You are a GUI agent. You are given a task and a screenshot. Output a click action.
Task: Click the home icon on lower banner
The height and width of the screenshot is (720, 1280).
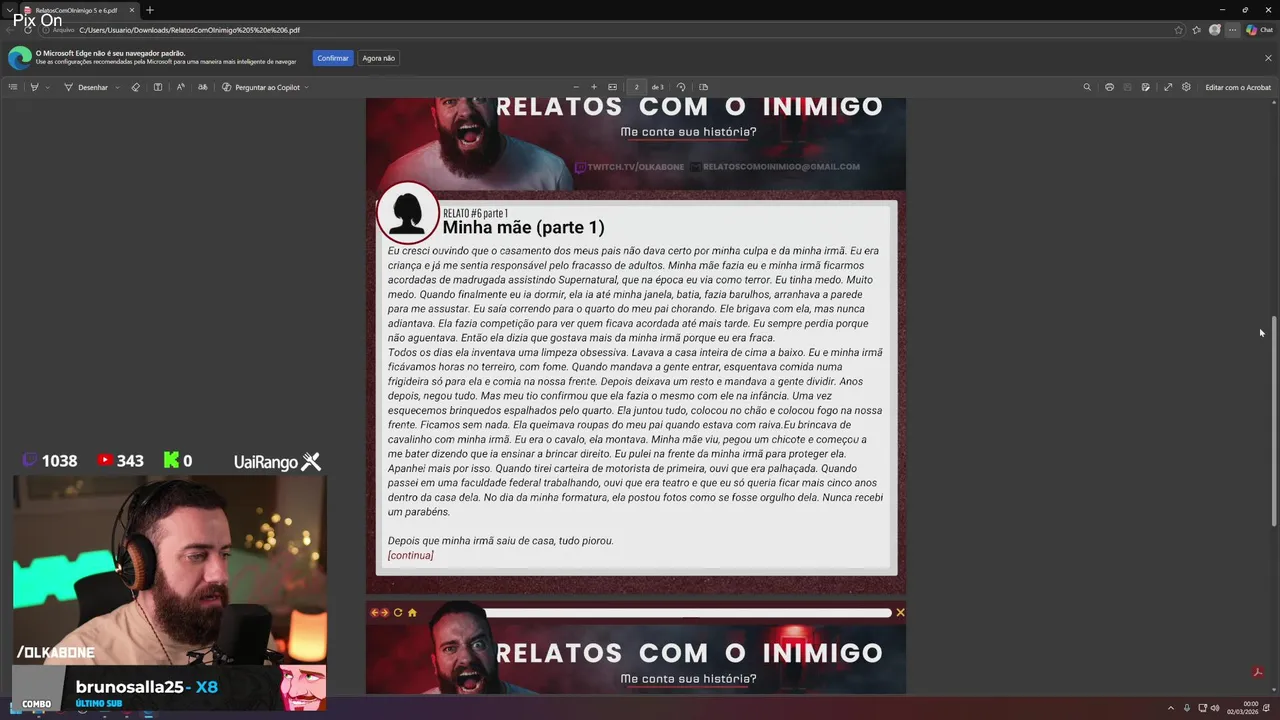tap(412, 613)
